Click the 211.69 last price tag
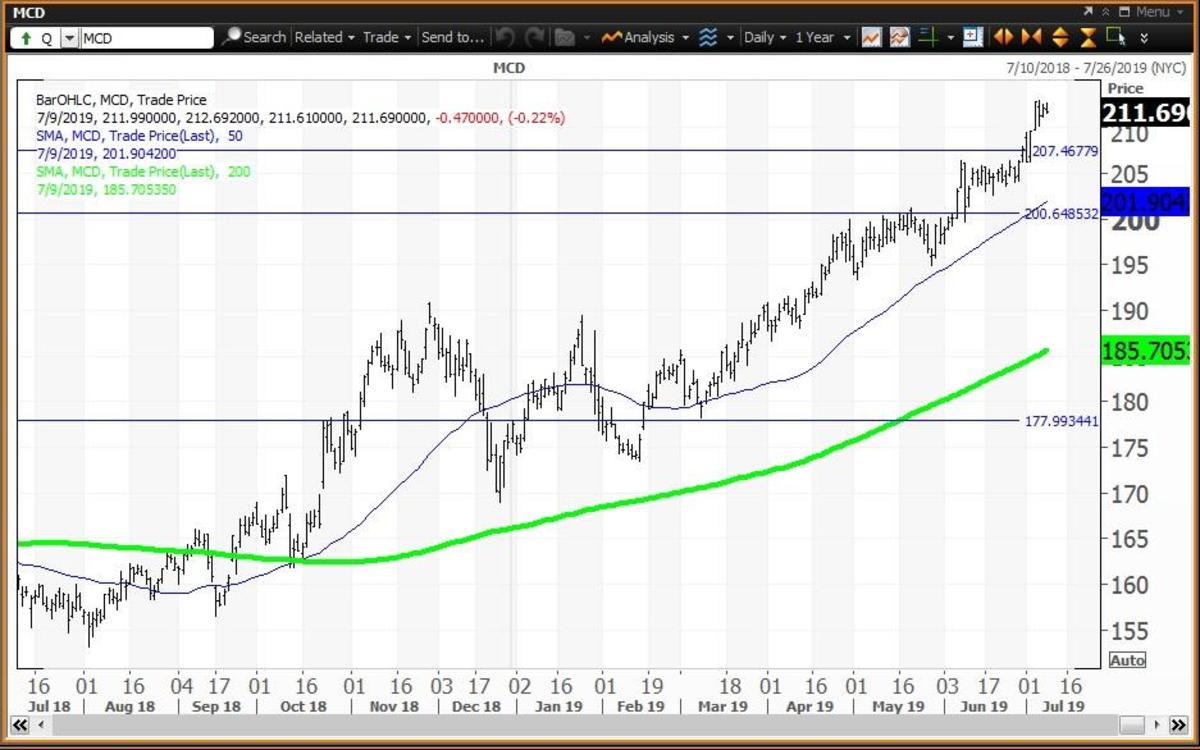The width and height of the screenshot is (1200, 750). (1144, 112)
